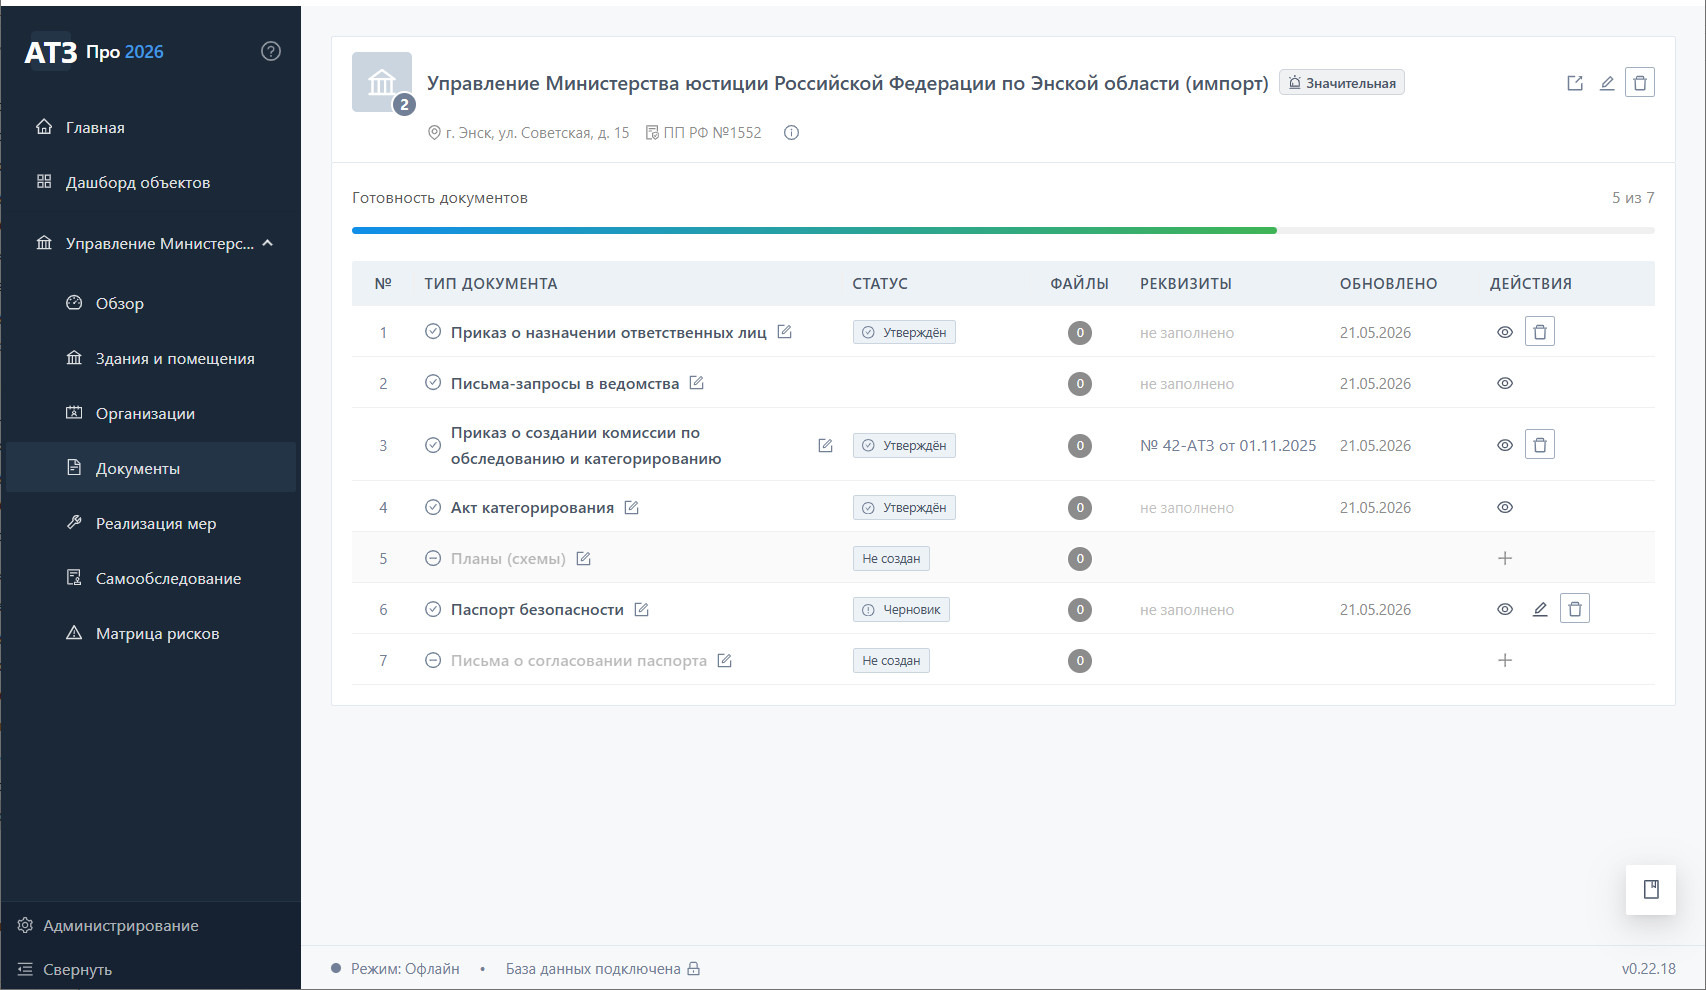The image size is (1706, 990).
Task: Show object info via the circled-i icon
Action: tap(791, 133)
